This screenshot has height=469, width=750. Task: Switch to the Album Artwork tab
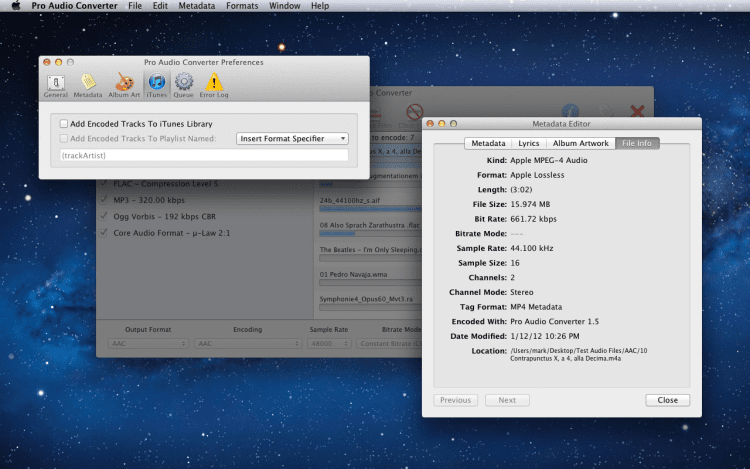[x=580, y=143]
